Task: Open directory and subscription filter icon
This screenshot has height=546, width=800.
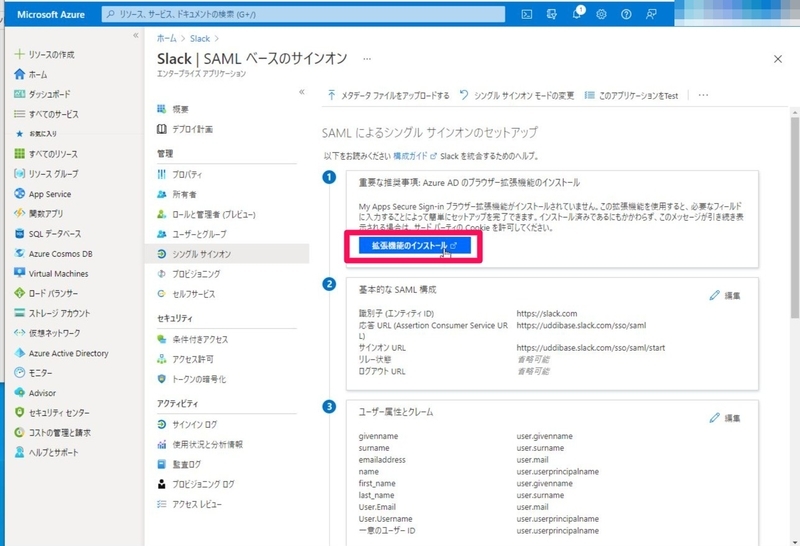Action: [x=552, y=14]
